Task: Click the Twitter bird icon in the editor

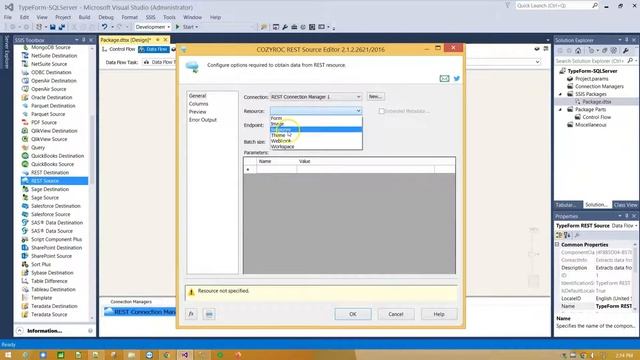Action: (x=457, y=78)
